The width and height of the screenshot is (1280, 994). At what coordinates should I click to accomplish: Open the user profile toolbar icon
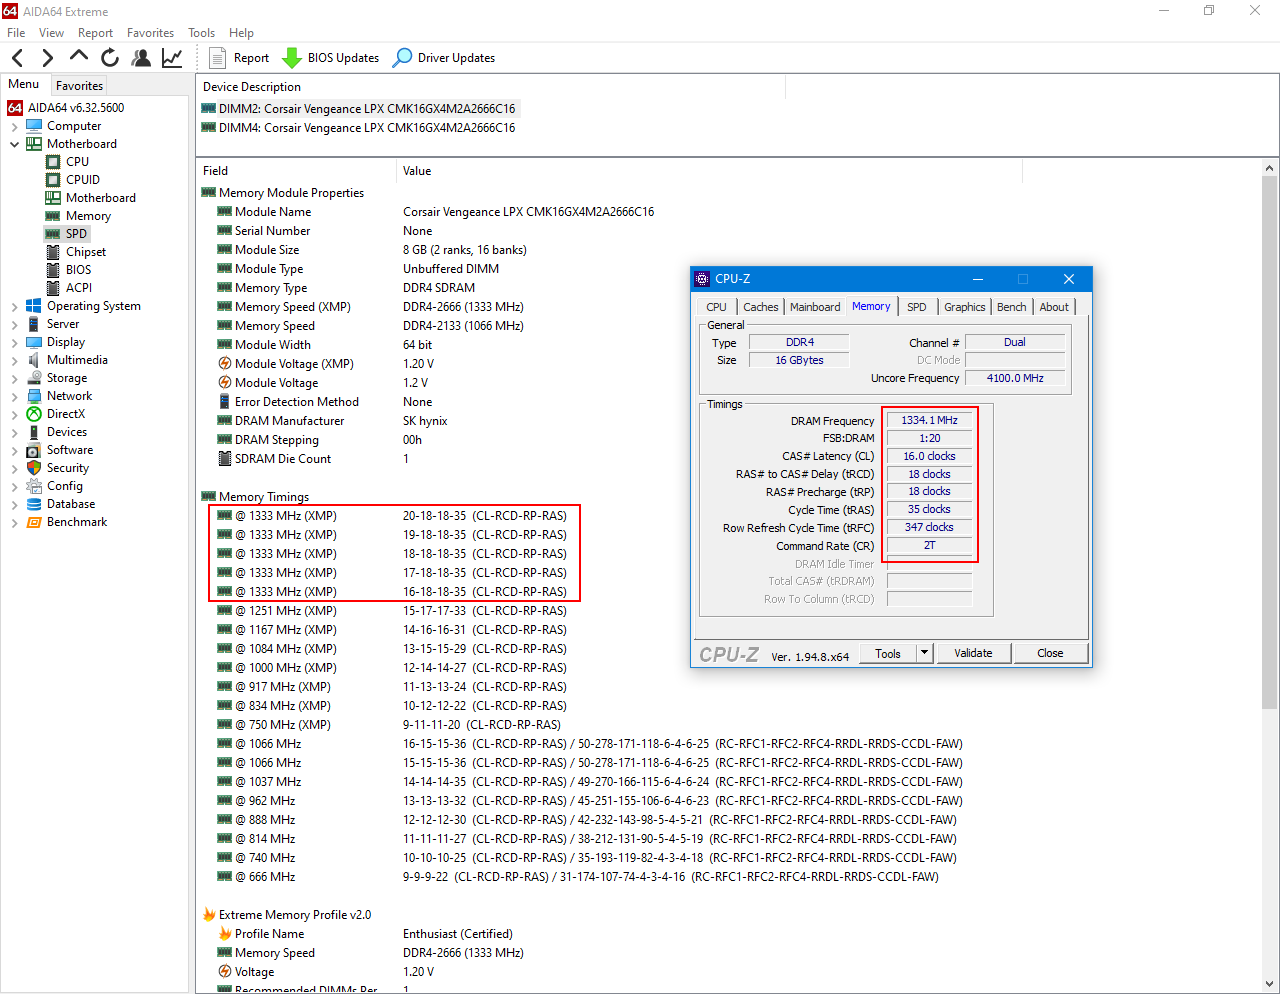click(141, 58)
